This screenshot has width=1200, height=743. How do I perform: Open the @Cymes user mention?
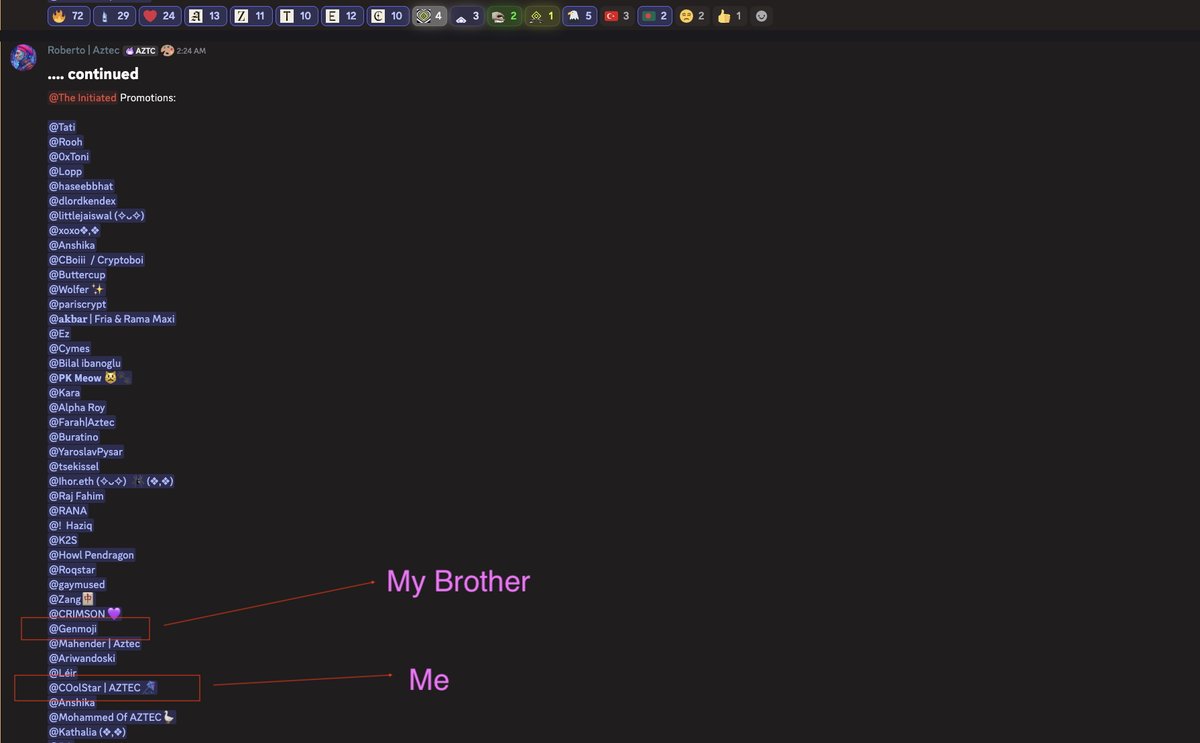pyautogui.click(x=69, y=349)
